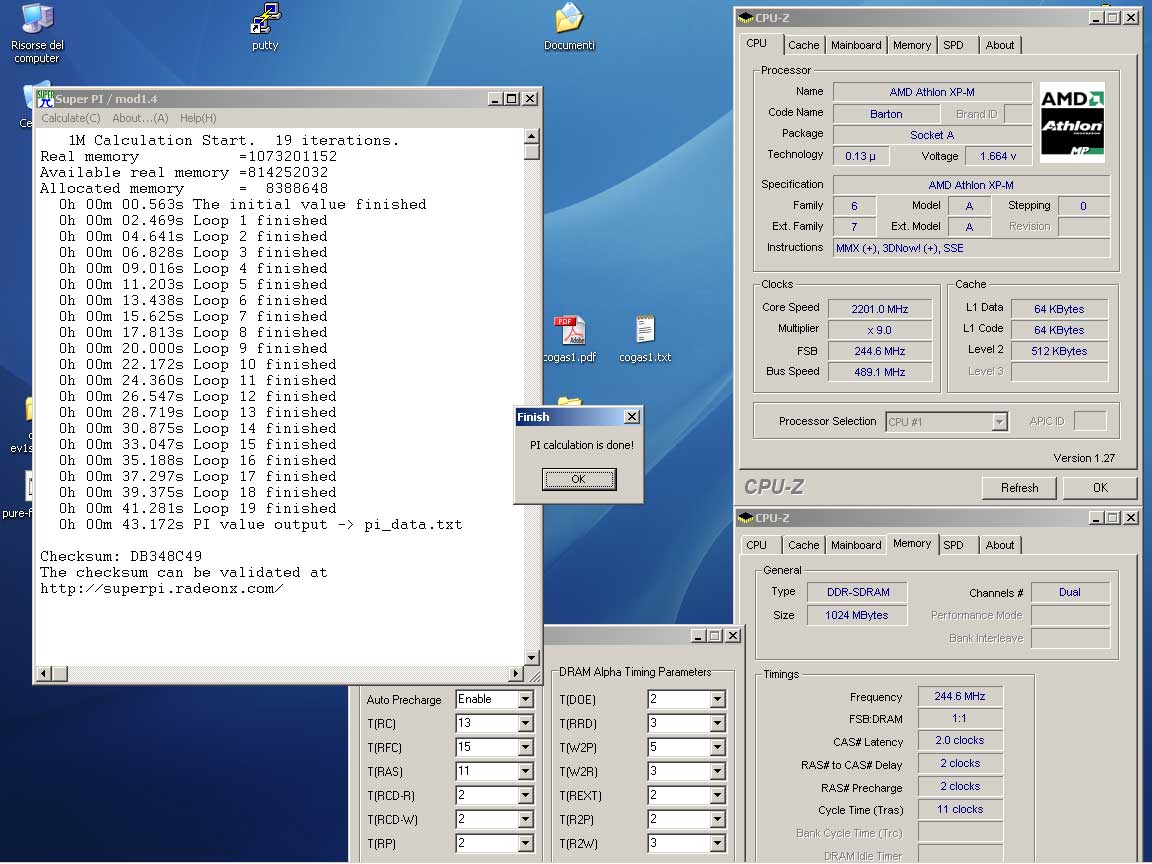This screenshot has width=1152, height=864.
Task: Click the Checksum: DB348C49 line
Action: click(121, 556)
